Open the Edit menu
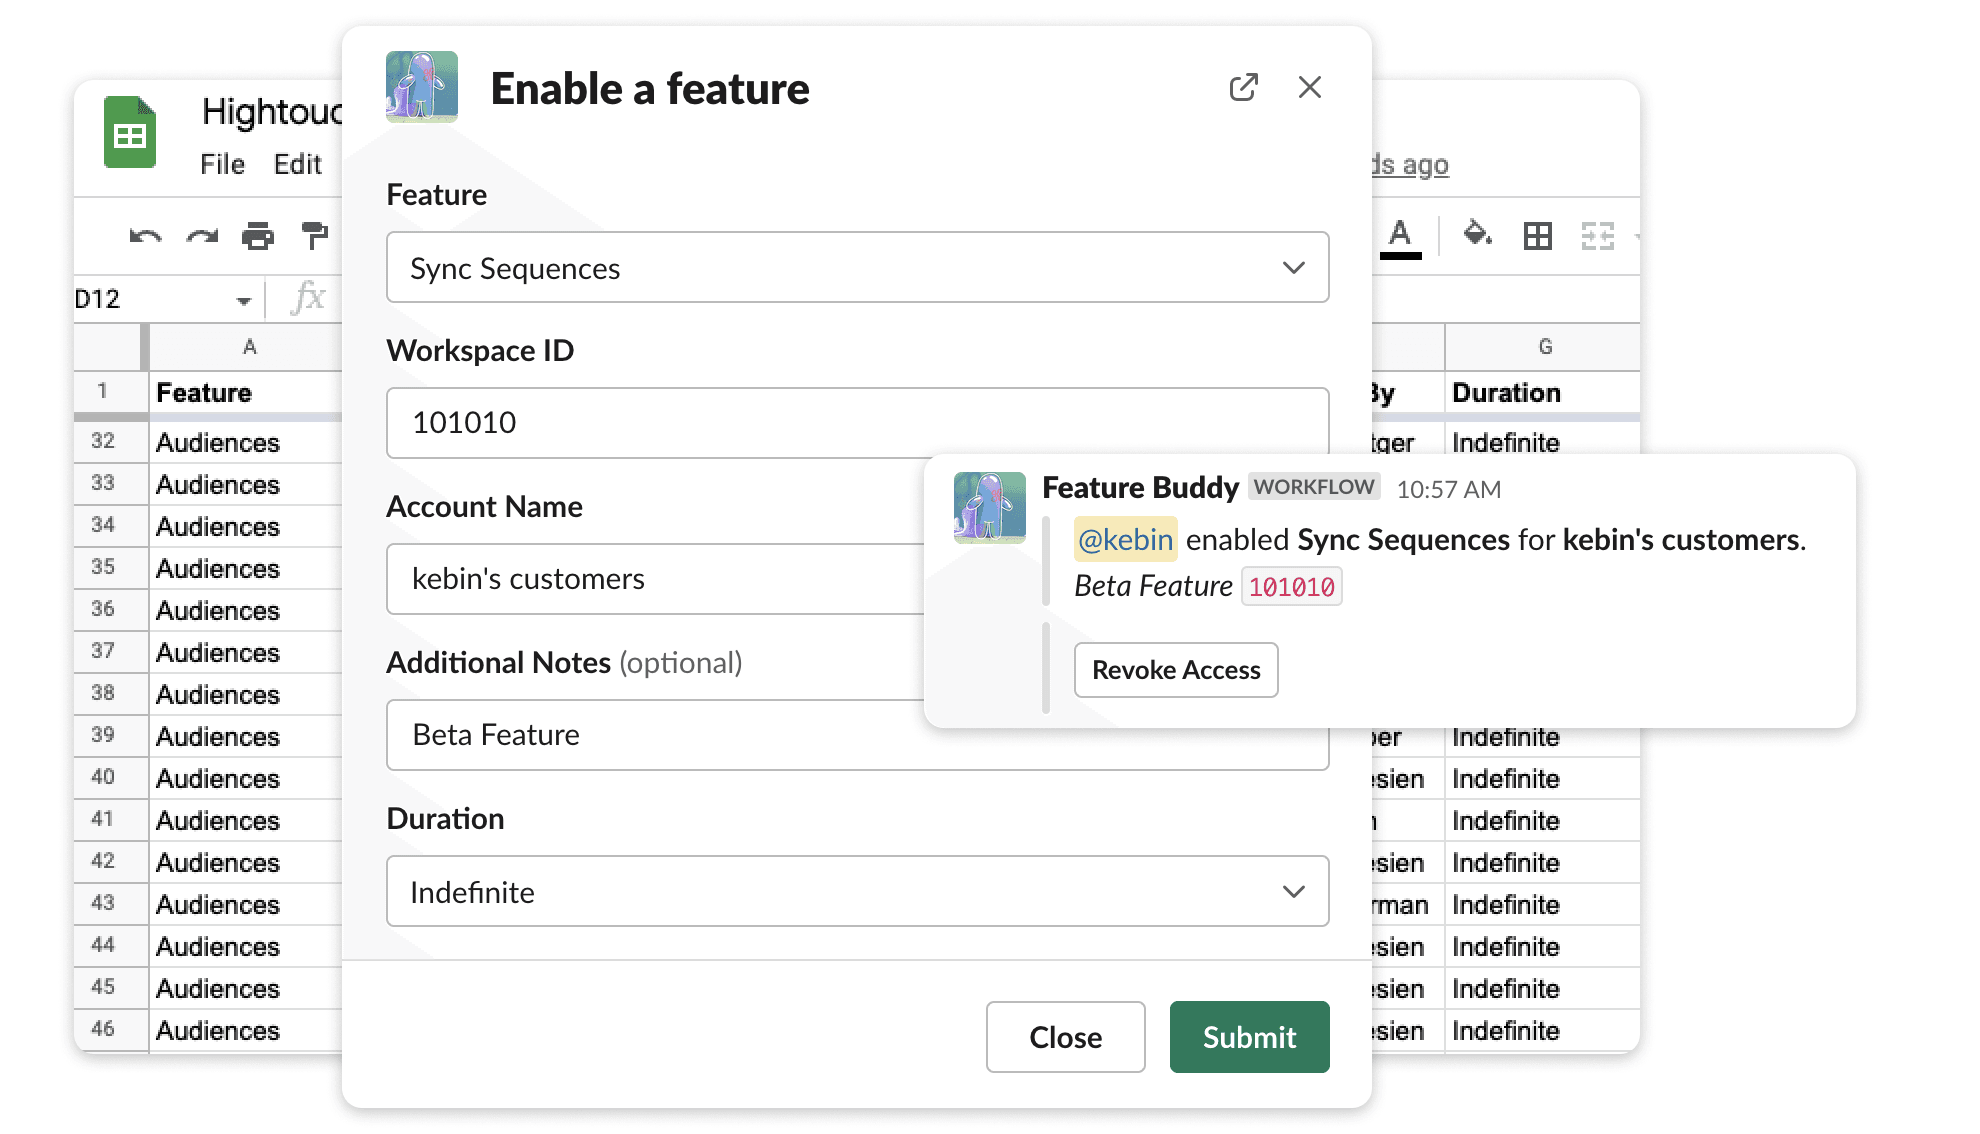This screenshot has height=1134, width=1980. click(x=297, y=164)
